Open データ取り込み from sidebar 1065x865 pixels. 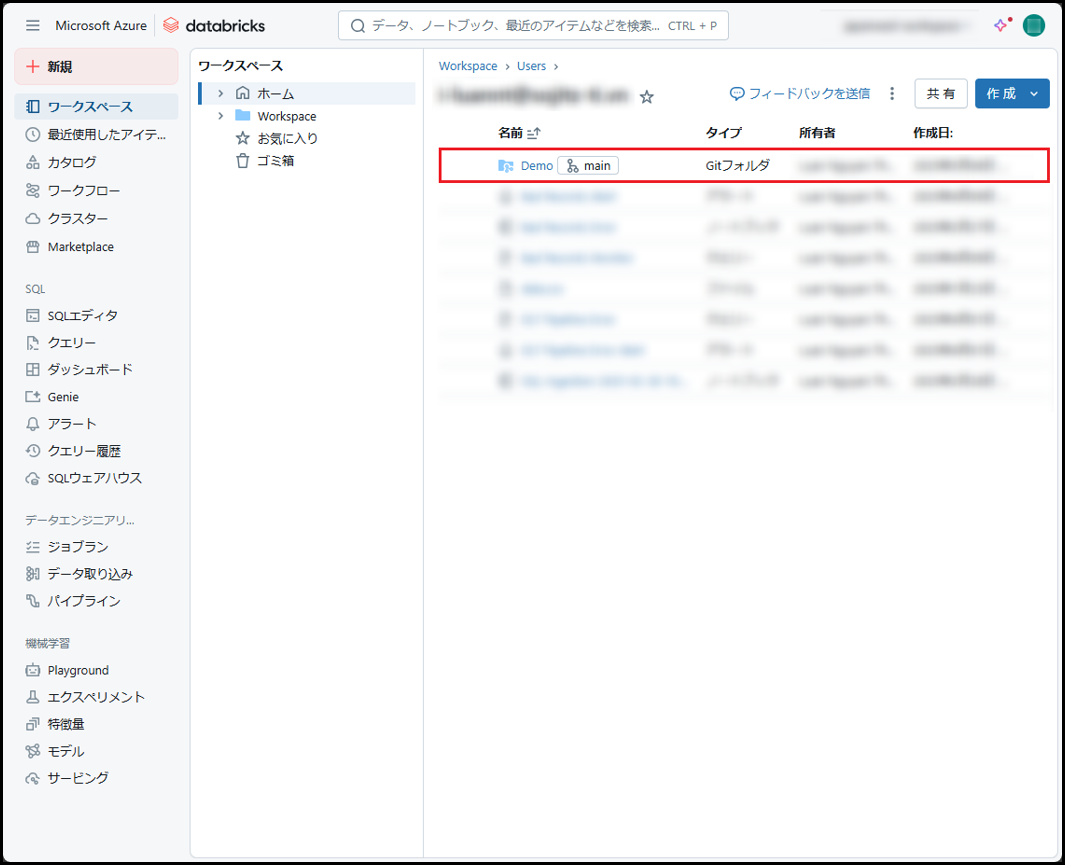tap(96, 574)
